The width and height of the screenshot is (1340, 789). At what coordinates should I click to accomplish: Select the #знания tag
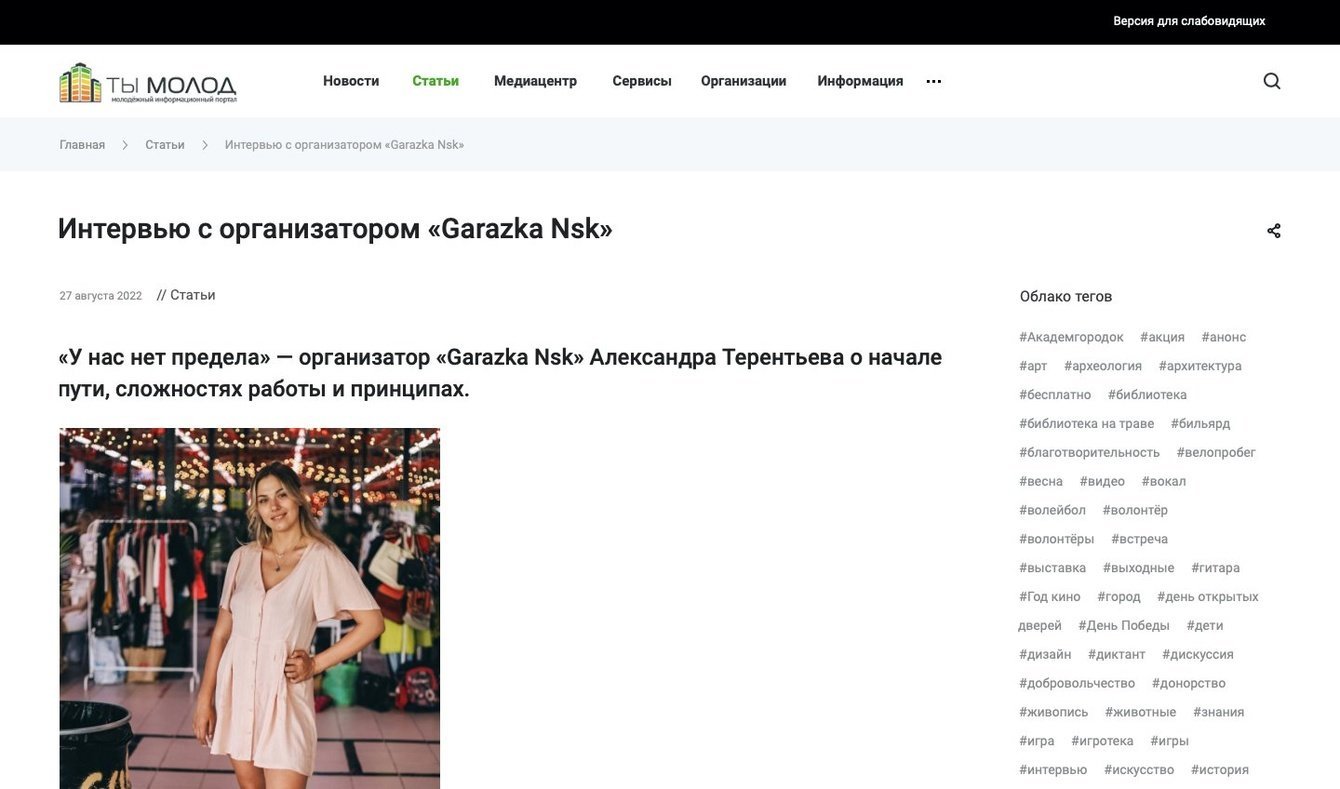tap(1219, 713)
